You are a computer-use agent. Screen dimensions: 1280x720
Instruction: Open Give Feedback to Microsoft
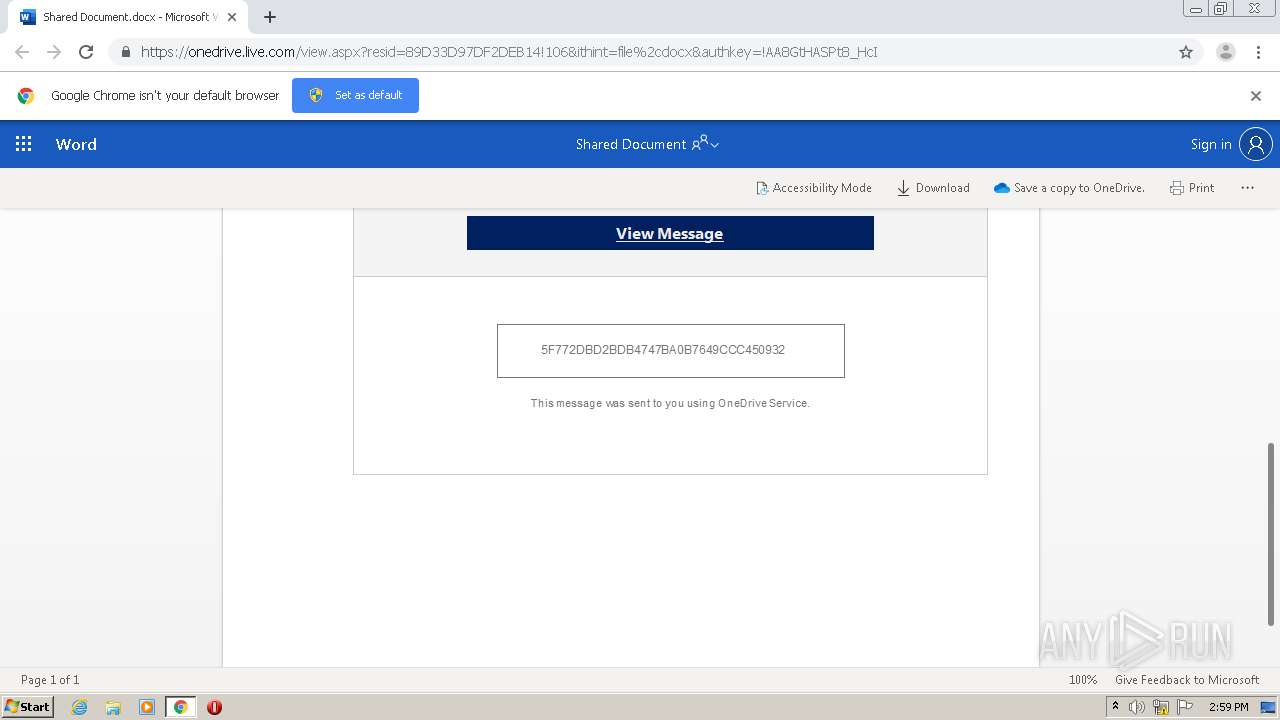(x=1187, y=679)
